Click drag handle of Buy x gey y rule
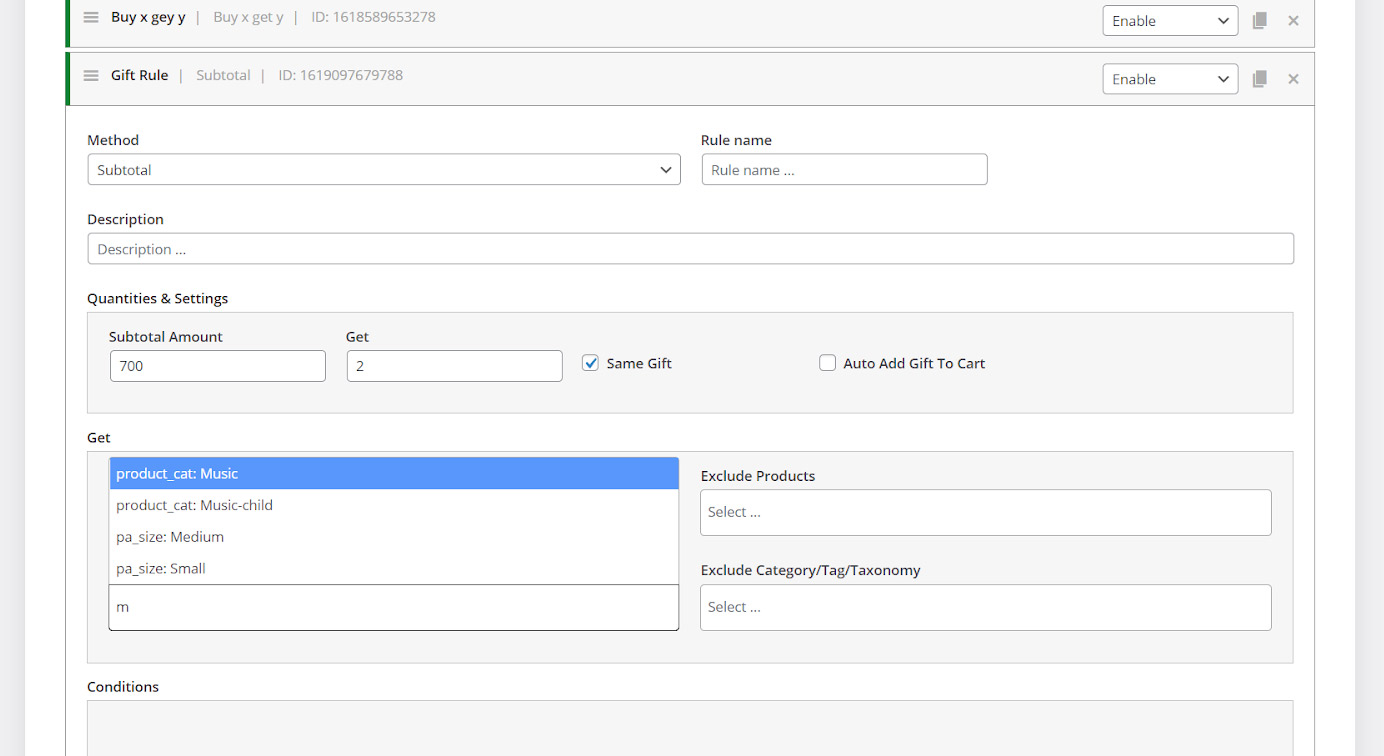This screenshot has height=756, width=1384. tap(91, 18)
